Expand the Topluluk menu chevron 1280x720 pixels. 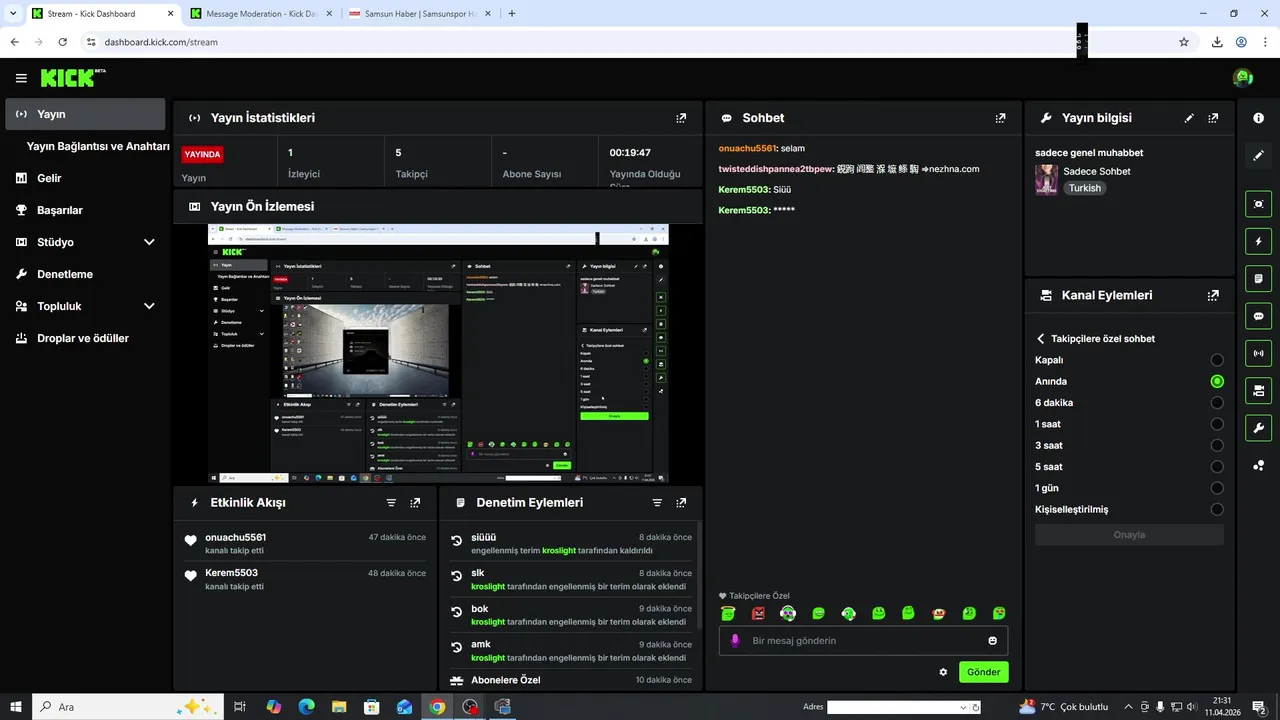(149, 306)
